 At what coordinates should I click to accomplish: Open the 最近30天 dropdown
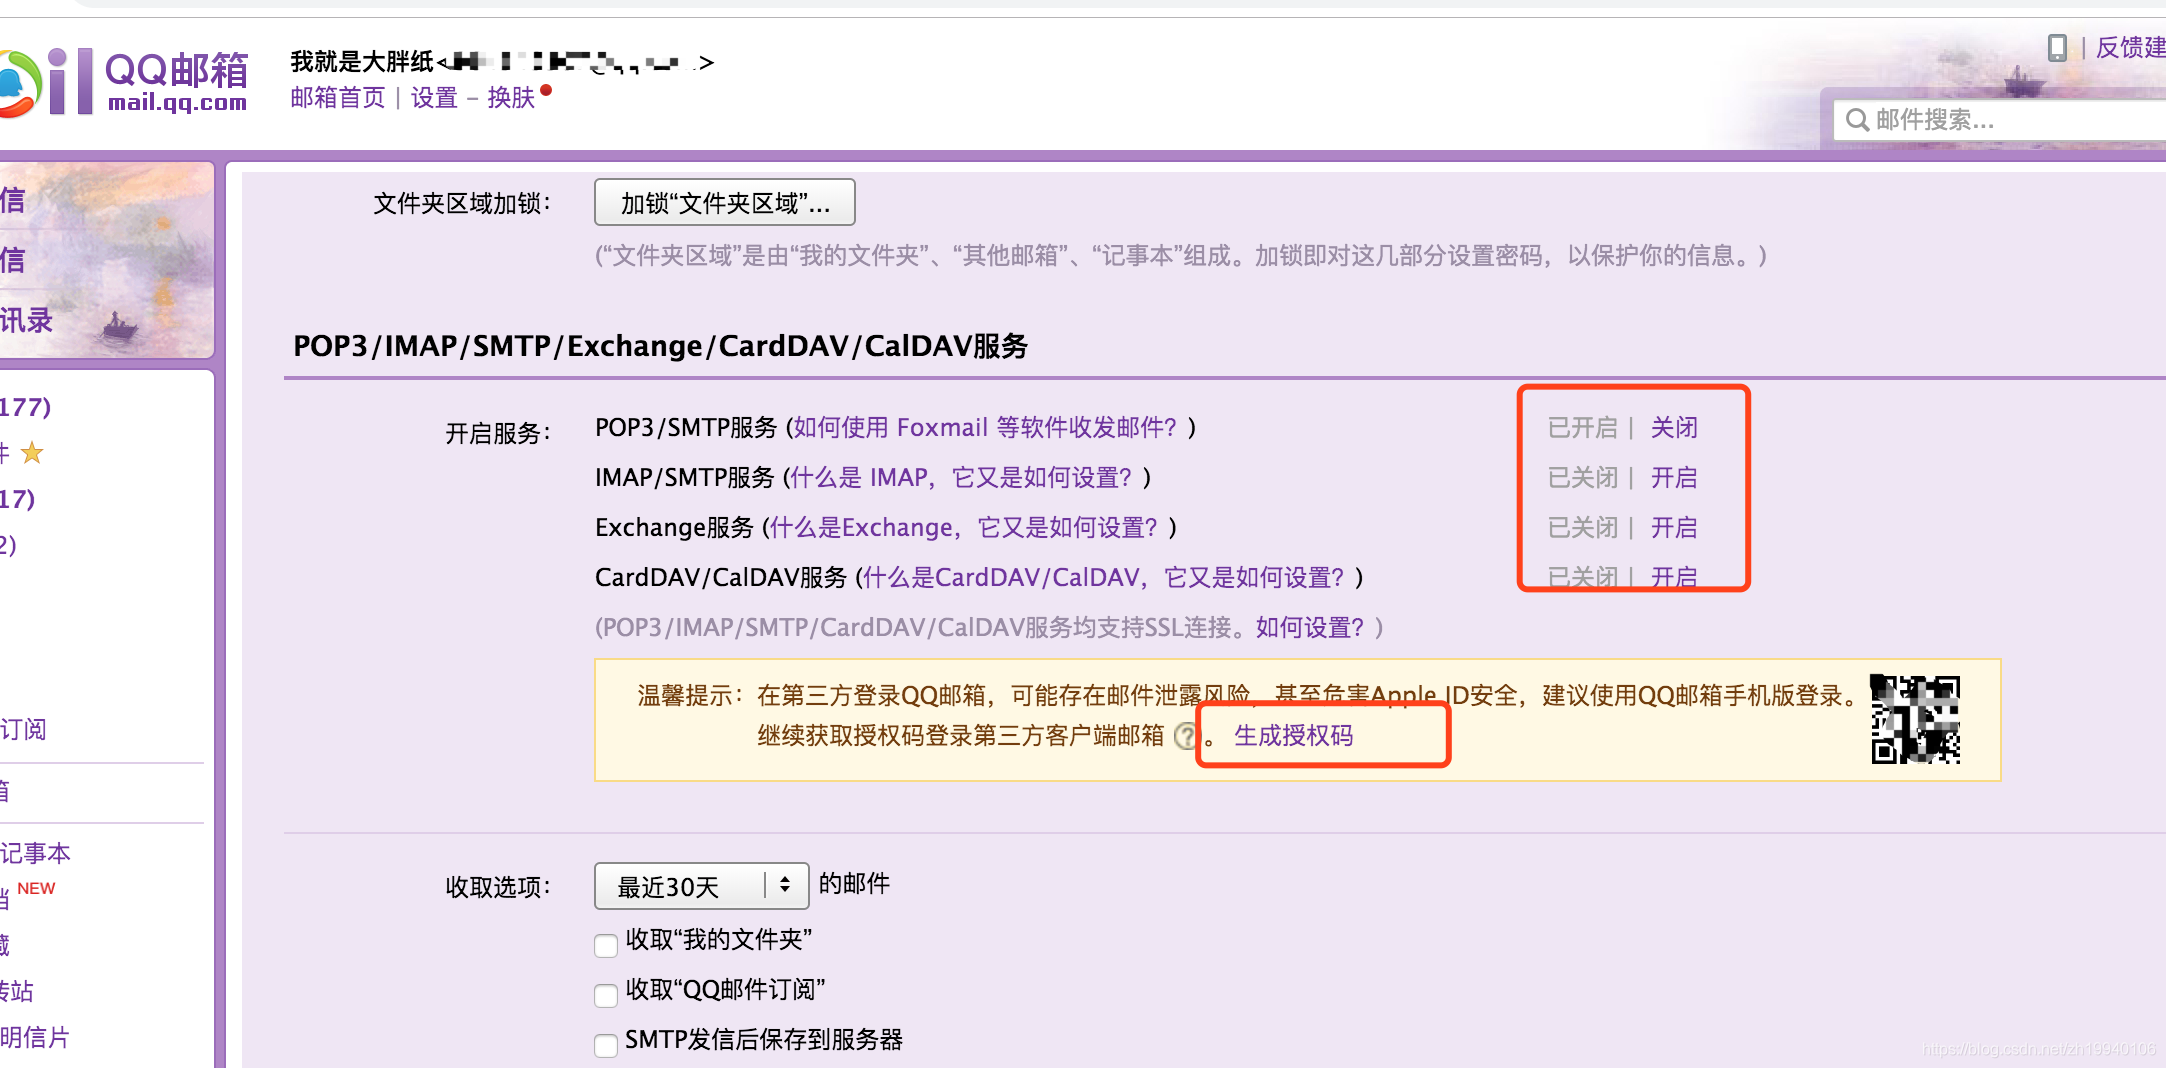click(x=701, y=886)
